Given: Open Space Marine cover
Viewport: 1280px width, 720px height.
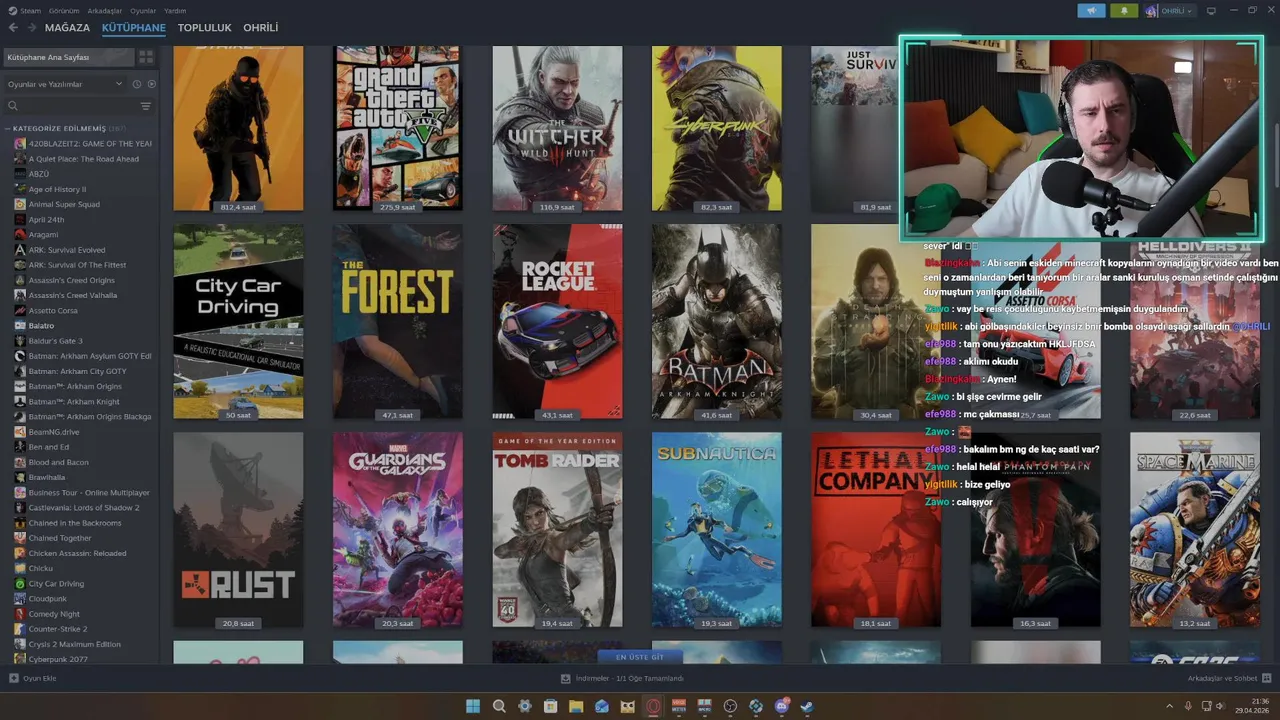Looking at the screenshot, I should point(1195,530).
